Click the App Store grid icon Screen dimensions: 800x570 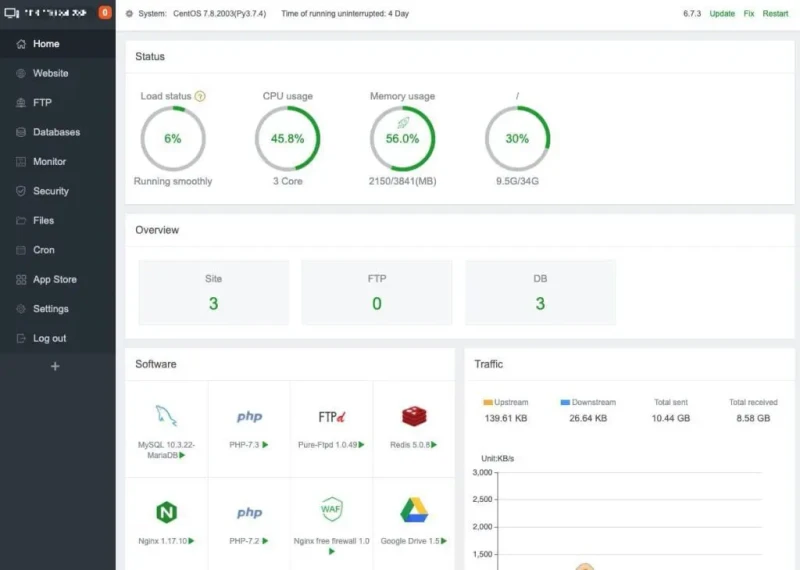coord(21,280)
